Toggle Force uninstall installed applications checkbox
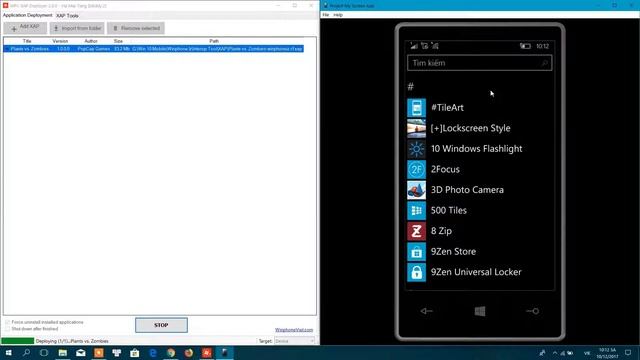The height and width of the screenshot is (360, 640). [x=7, y=322]
